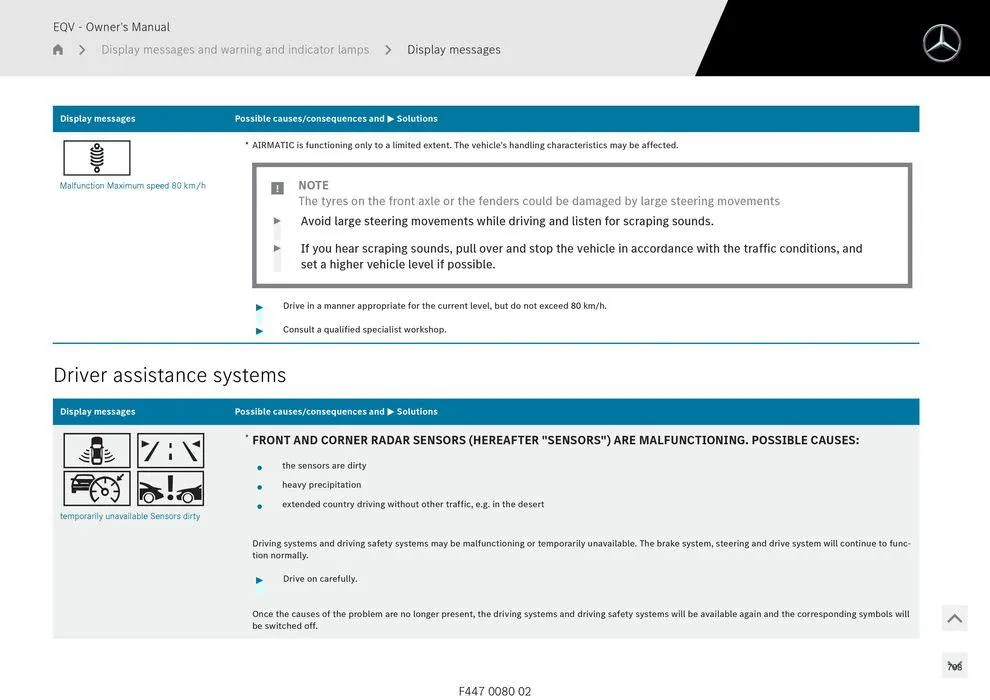The width and height of the screenshot is (990, 700).
Task: Click the 'Possible causes/consequences and Solutions' header
Action: 336,411
